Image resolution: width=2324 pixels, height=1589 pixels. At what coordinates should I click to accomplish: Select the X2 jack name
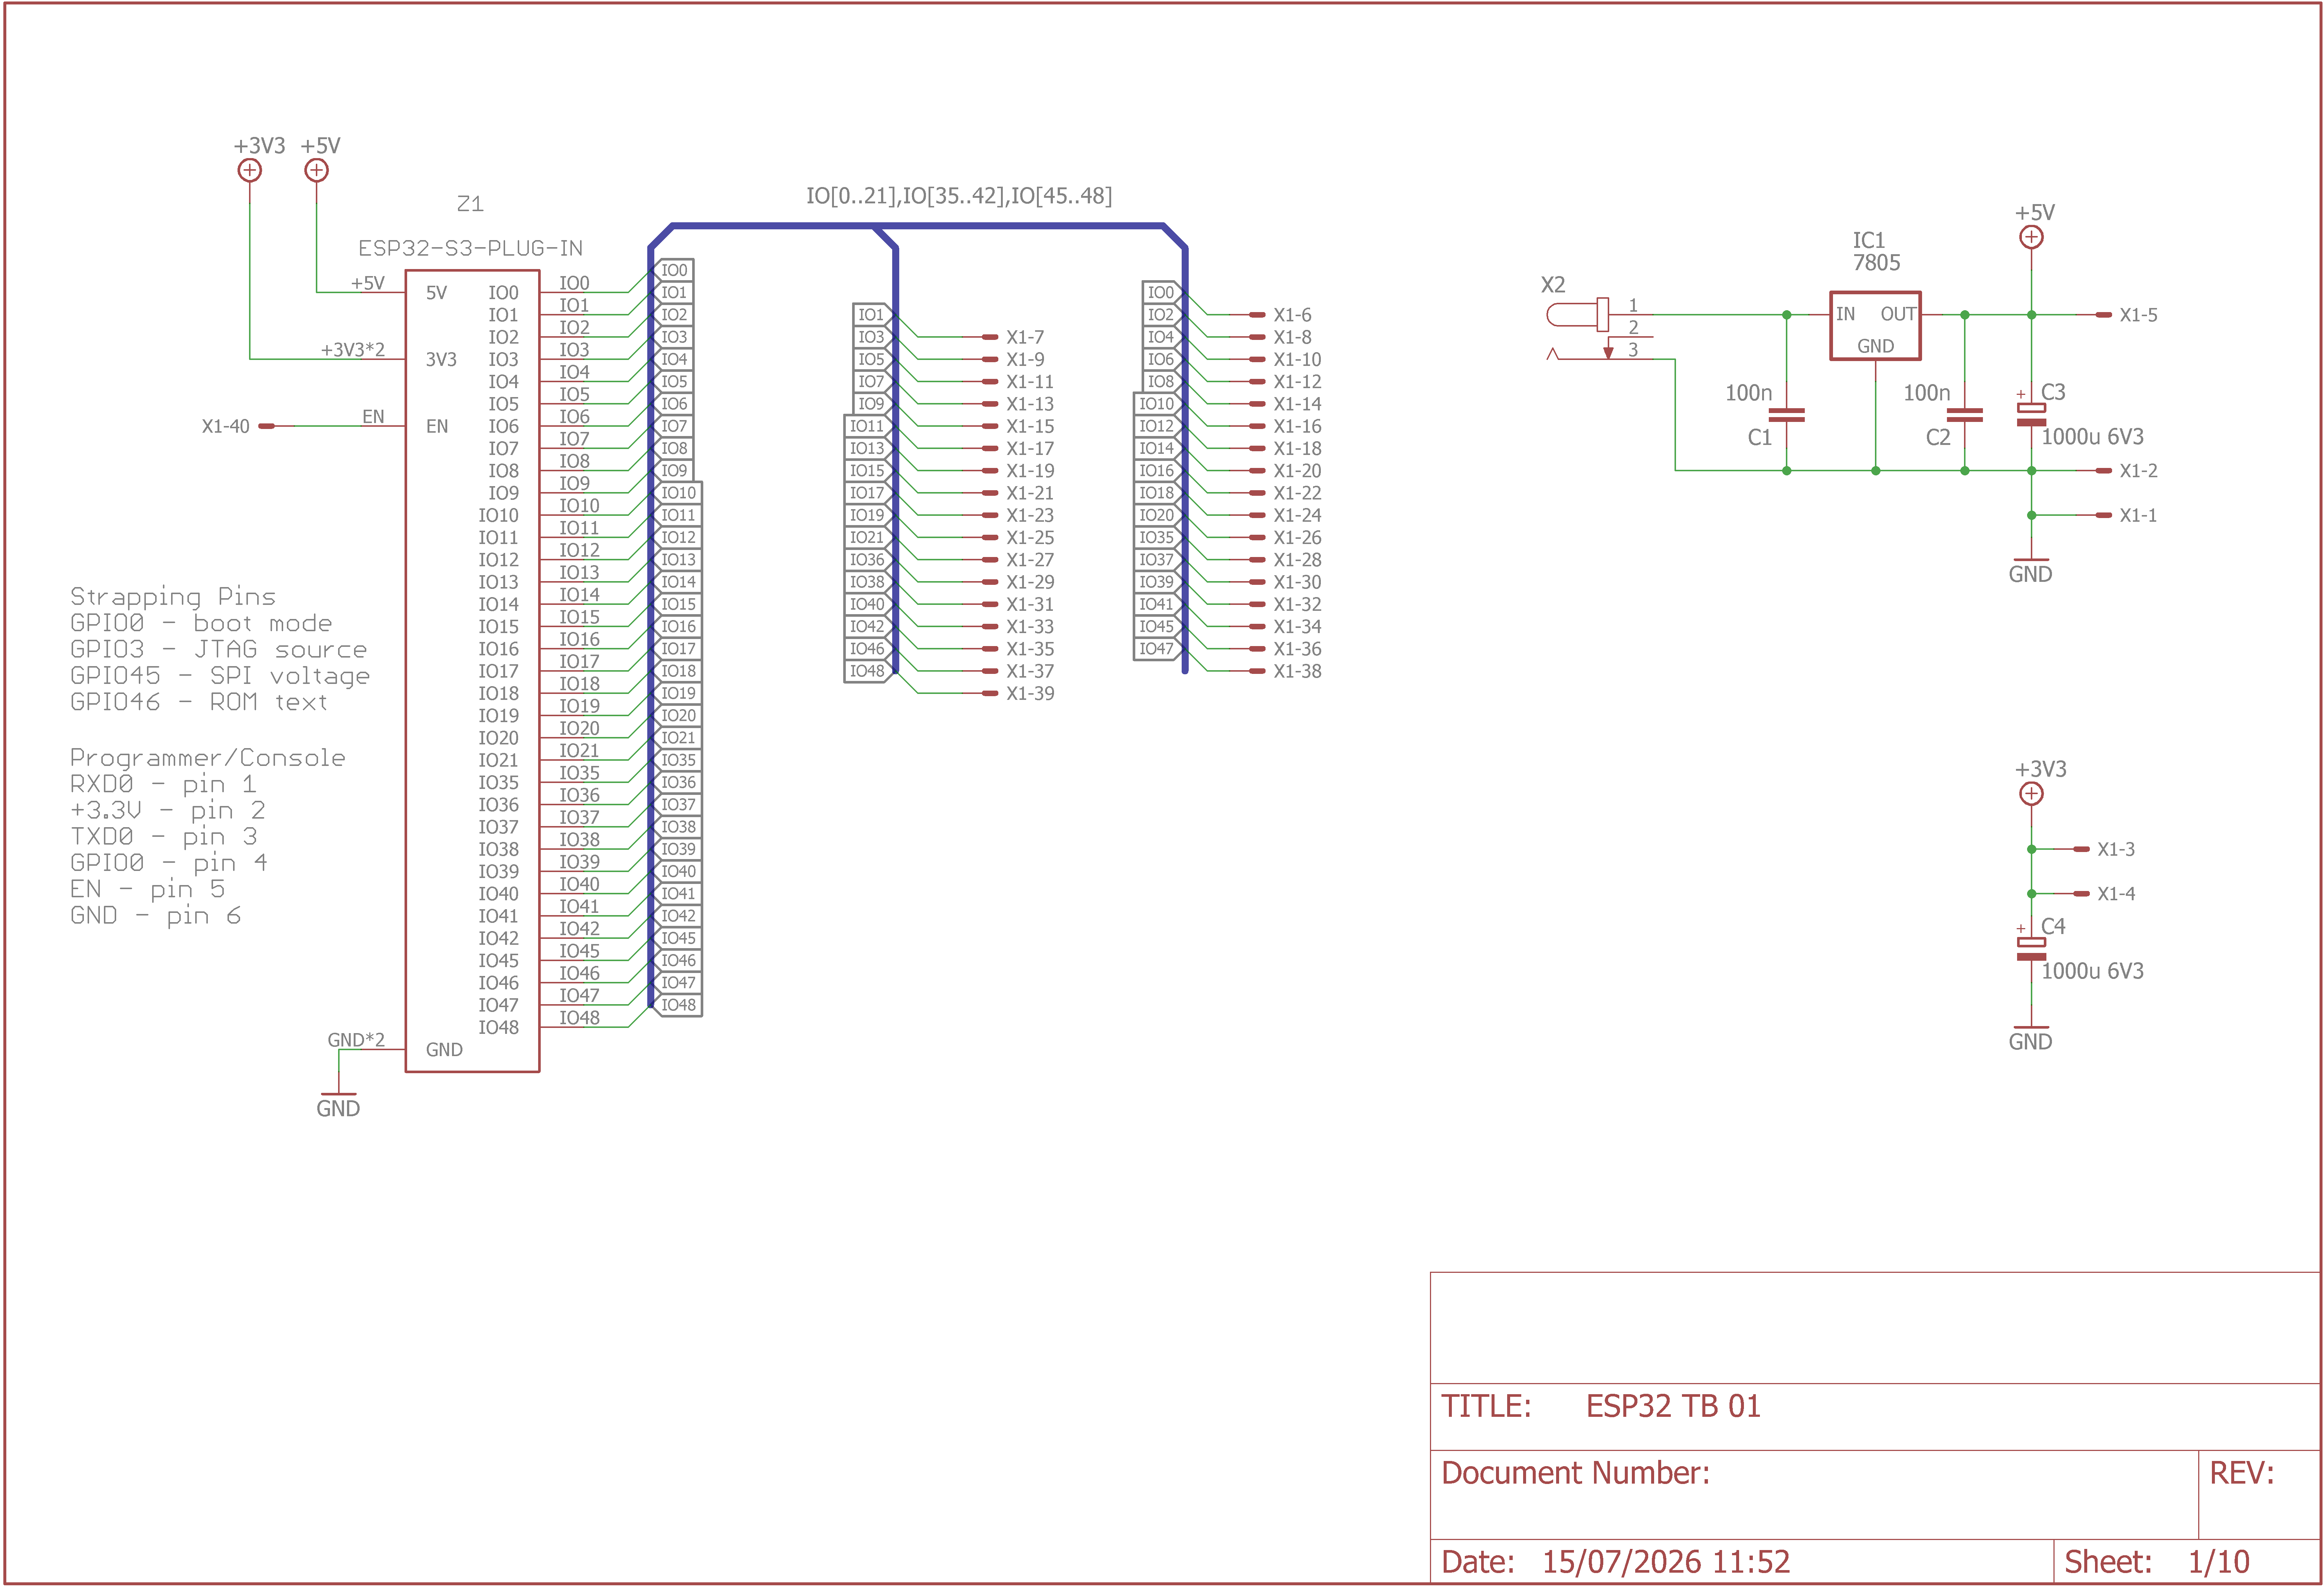click(1553, 285)
